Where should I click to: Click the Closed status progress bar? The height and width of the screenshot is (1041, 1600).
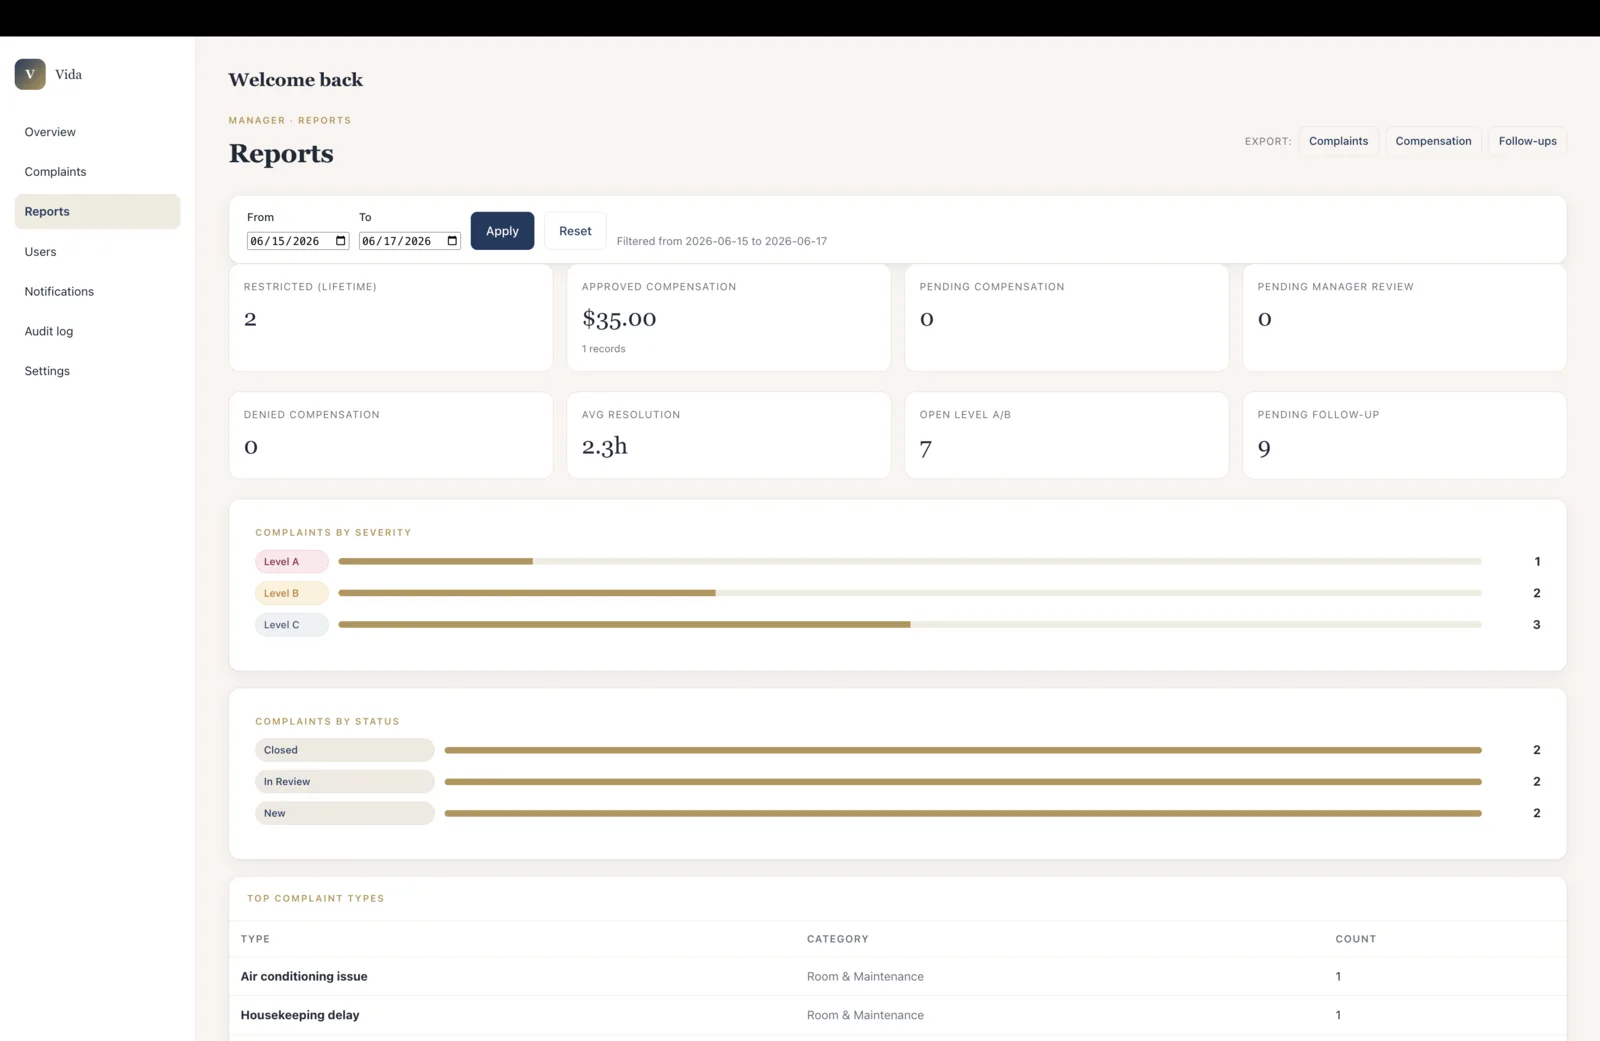point(963,750)
